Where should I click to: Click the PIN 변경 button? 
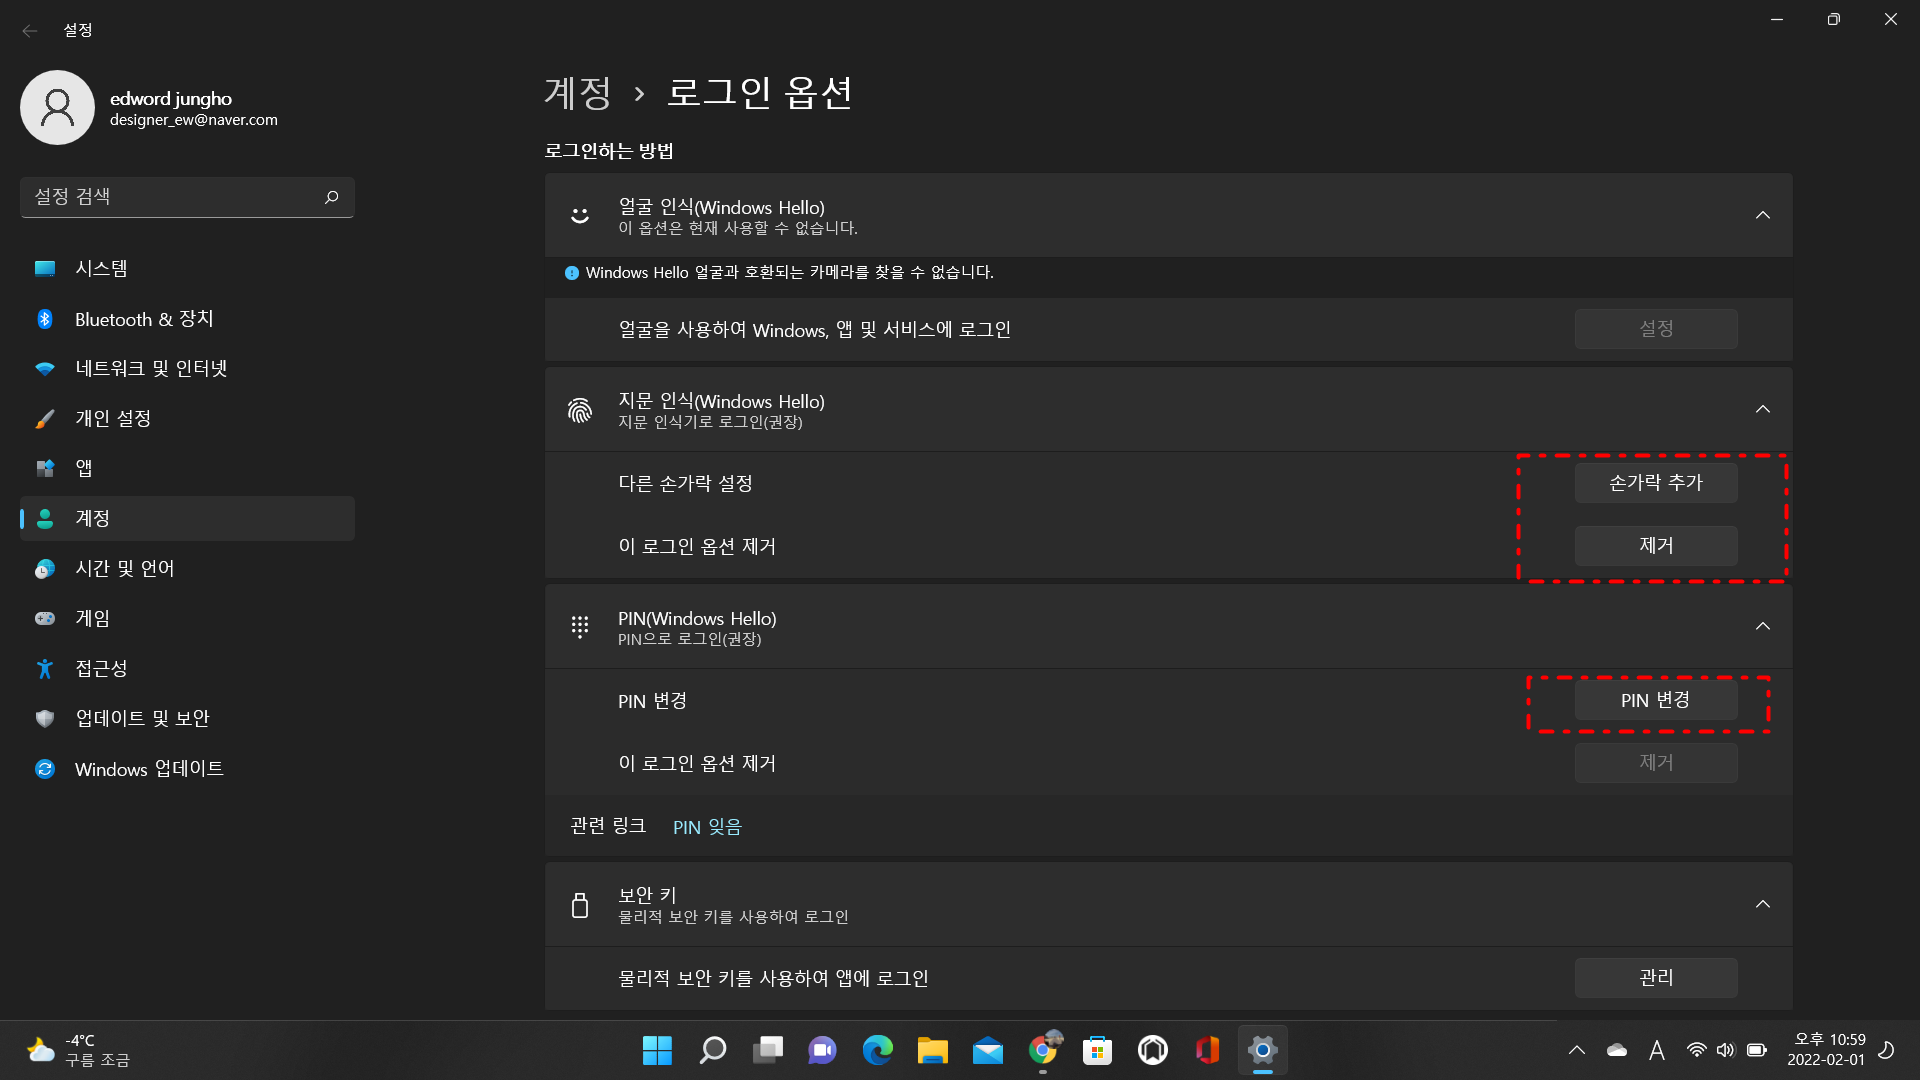point(1655,700)
